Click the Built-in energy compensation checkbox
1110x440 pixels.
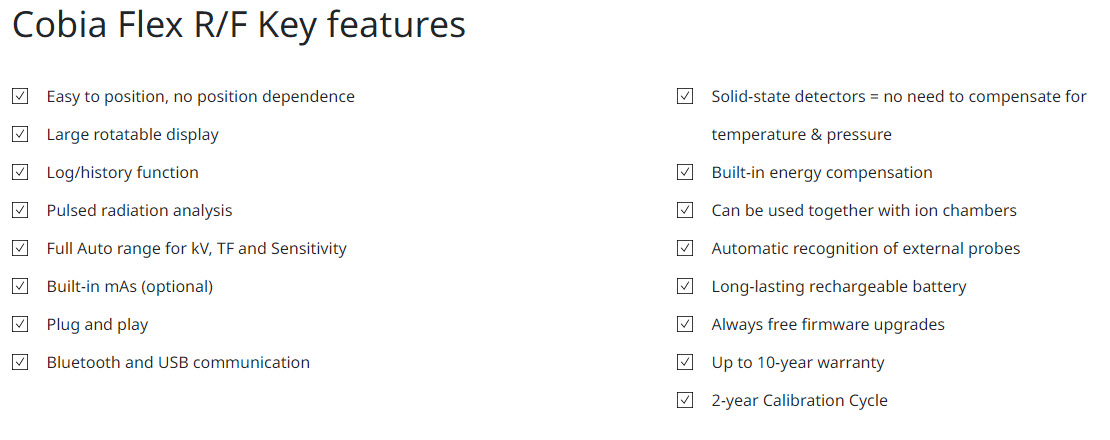685,173
